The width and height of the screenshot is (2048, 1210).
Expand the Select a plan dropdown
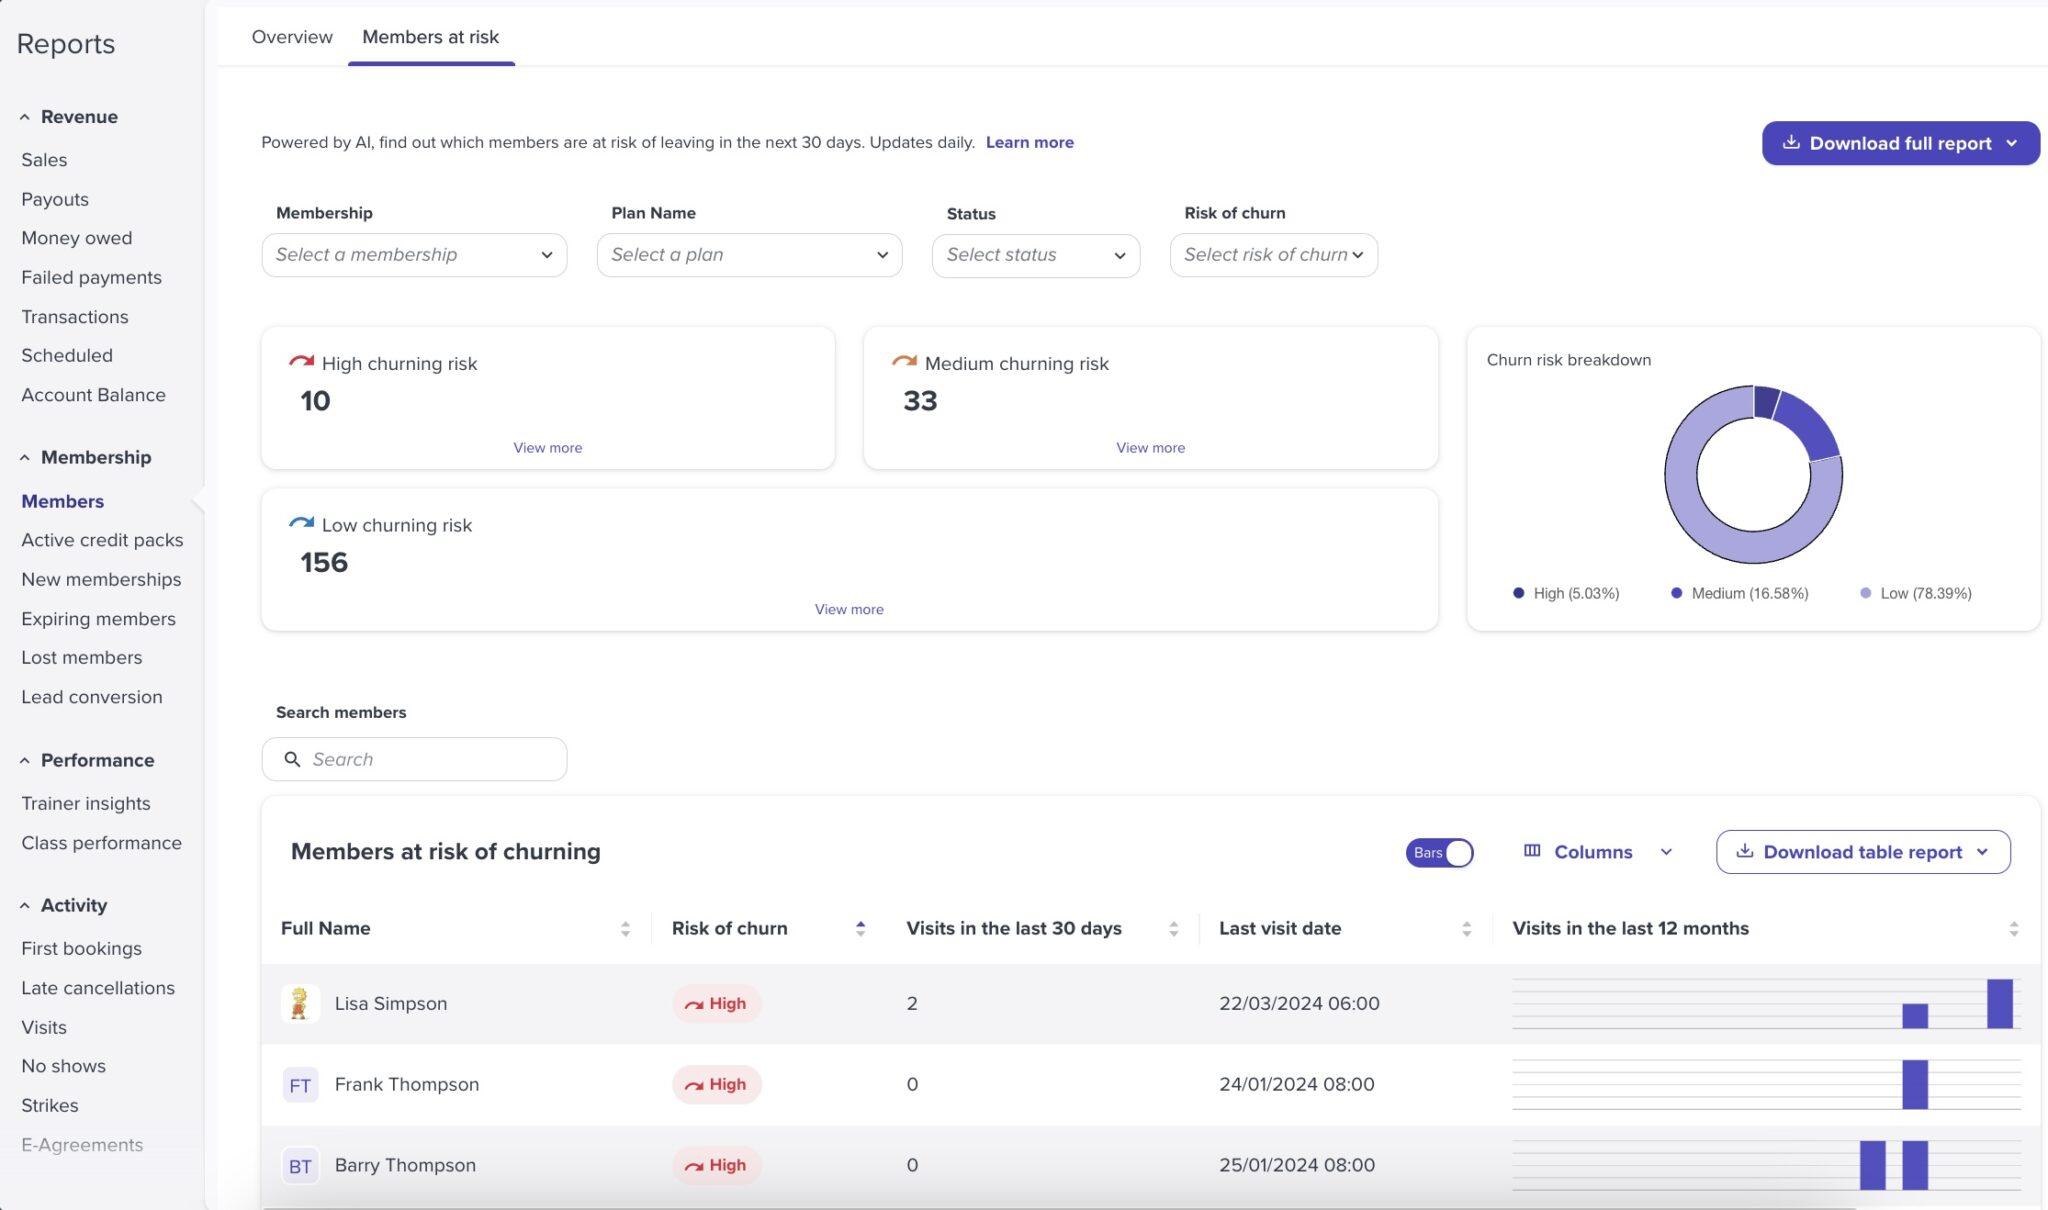point(749,255)
